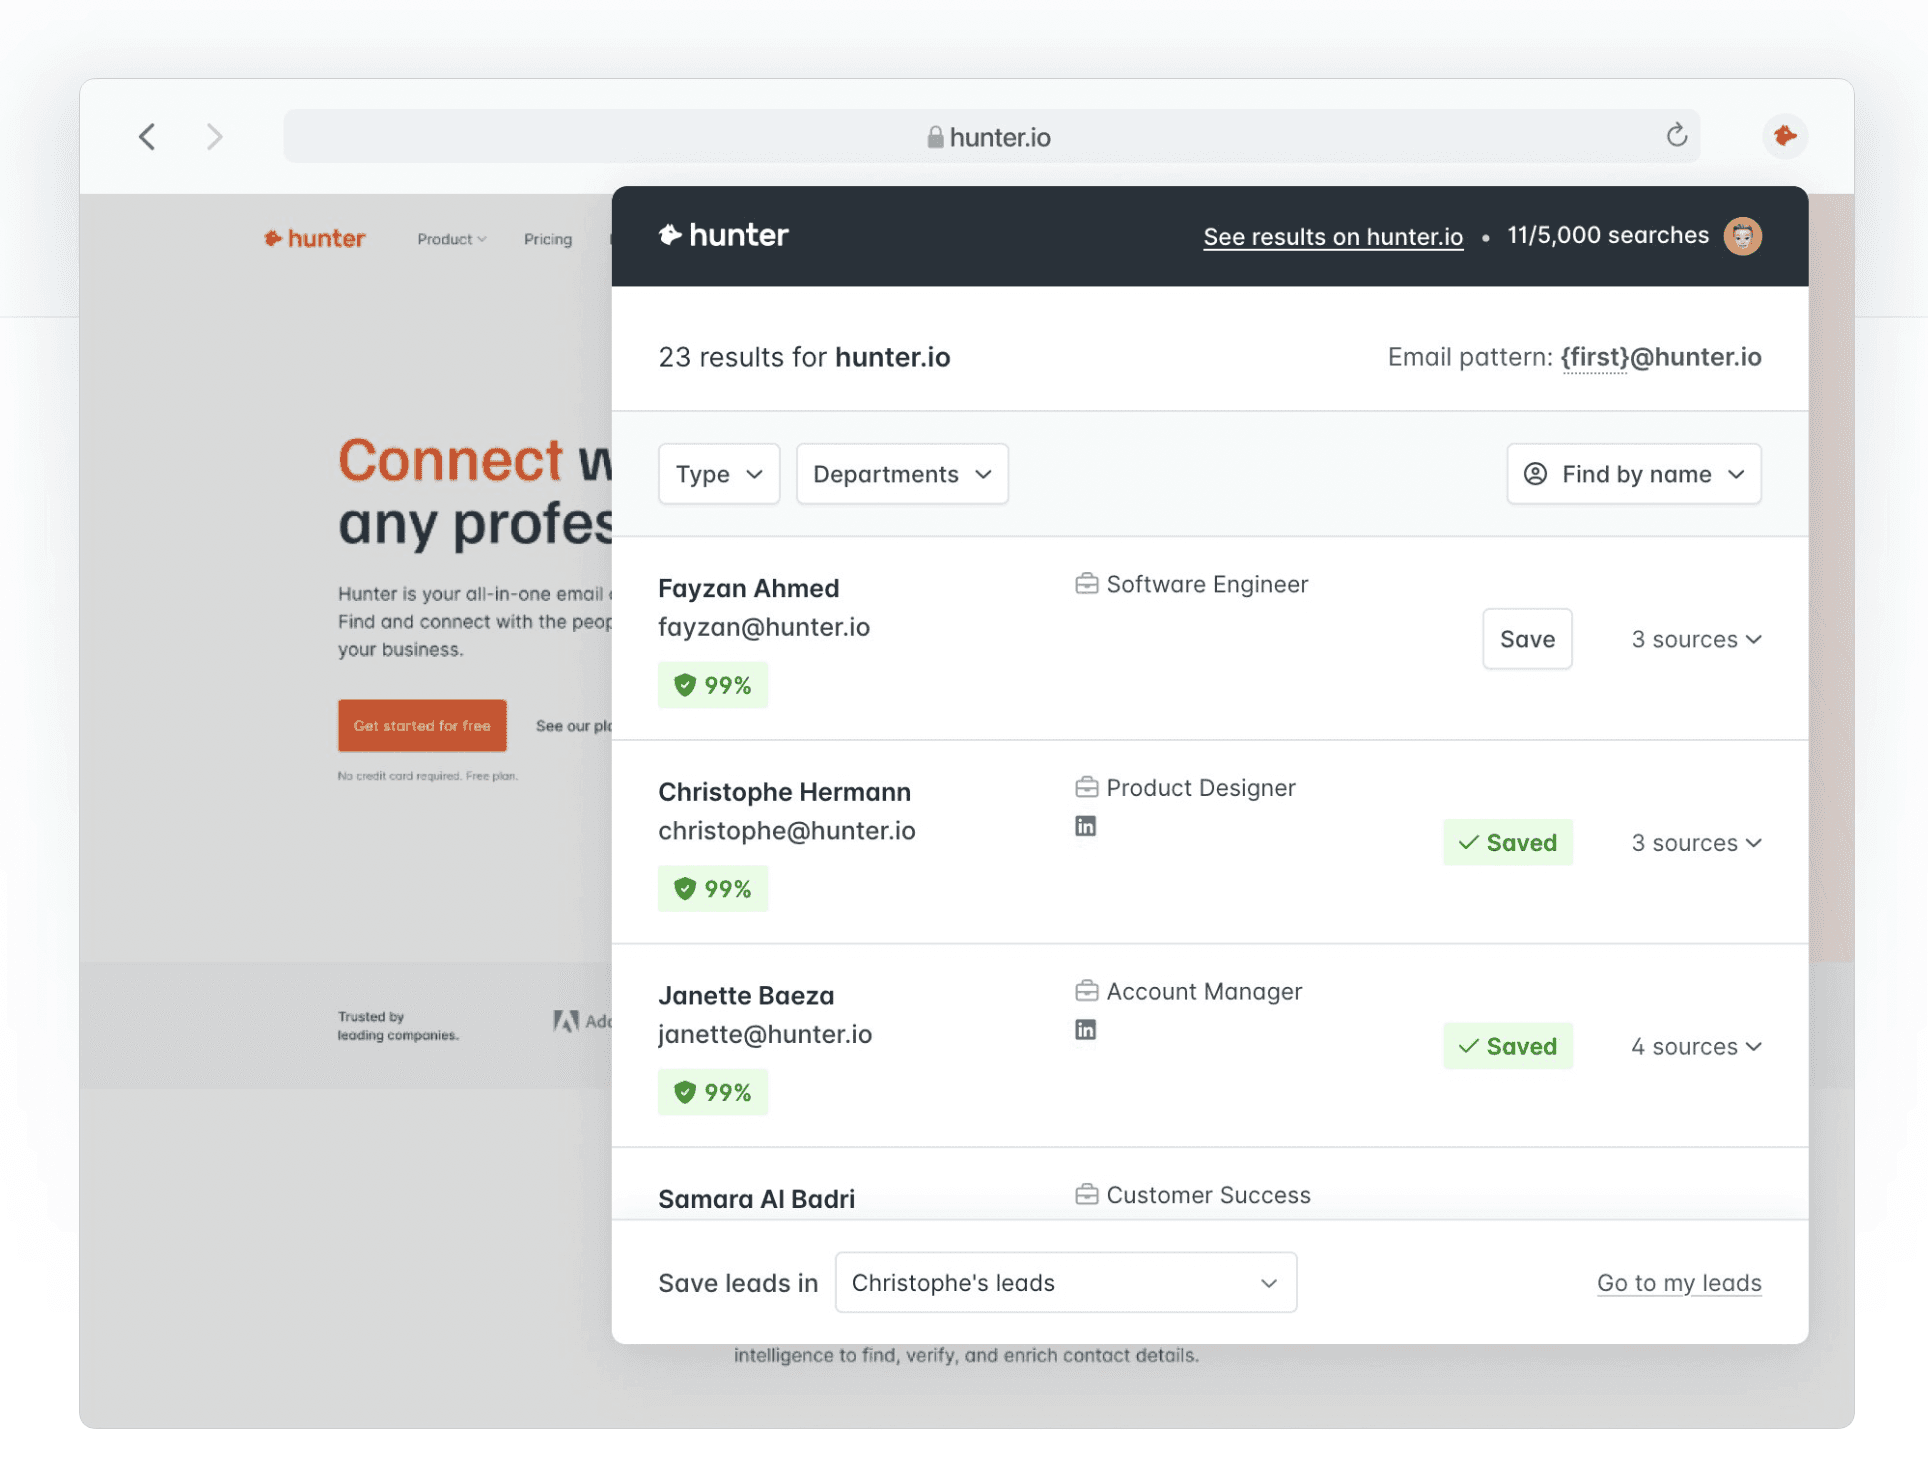Click the Hunter extension icon in browser toolbar
Viewport: 1928px width, 1460px height.
(1785, 135)
